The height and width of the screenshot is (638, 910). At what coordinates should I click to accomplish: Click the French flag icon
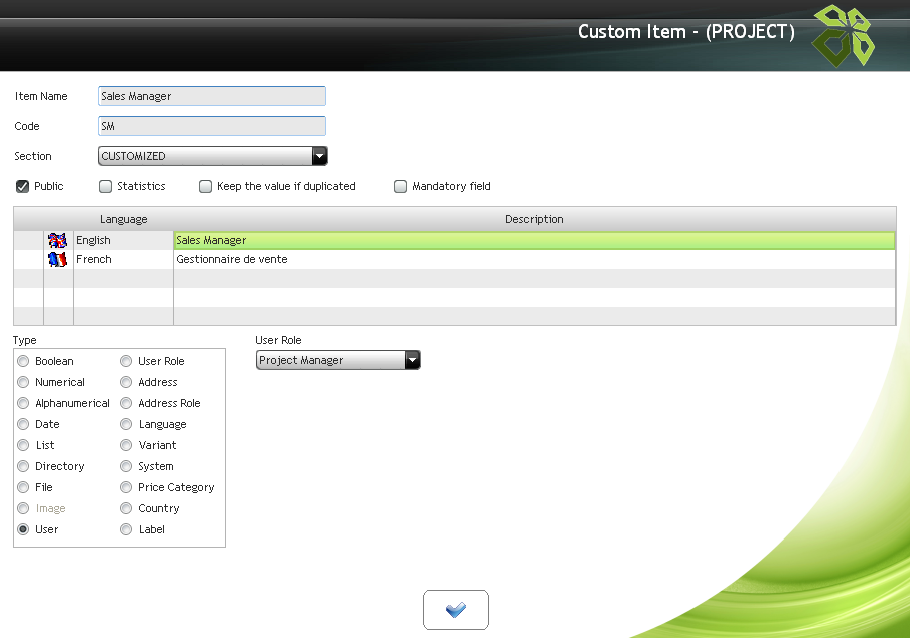click(x=57, y=259)
